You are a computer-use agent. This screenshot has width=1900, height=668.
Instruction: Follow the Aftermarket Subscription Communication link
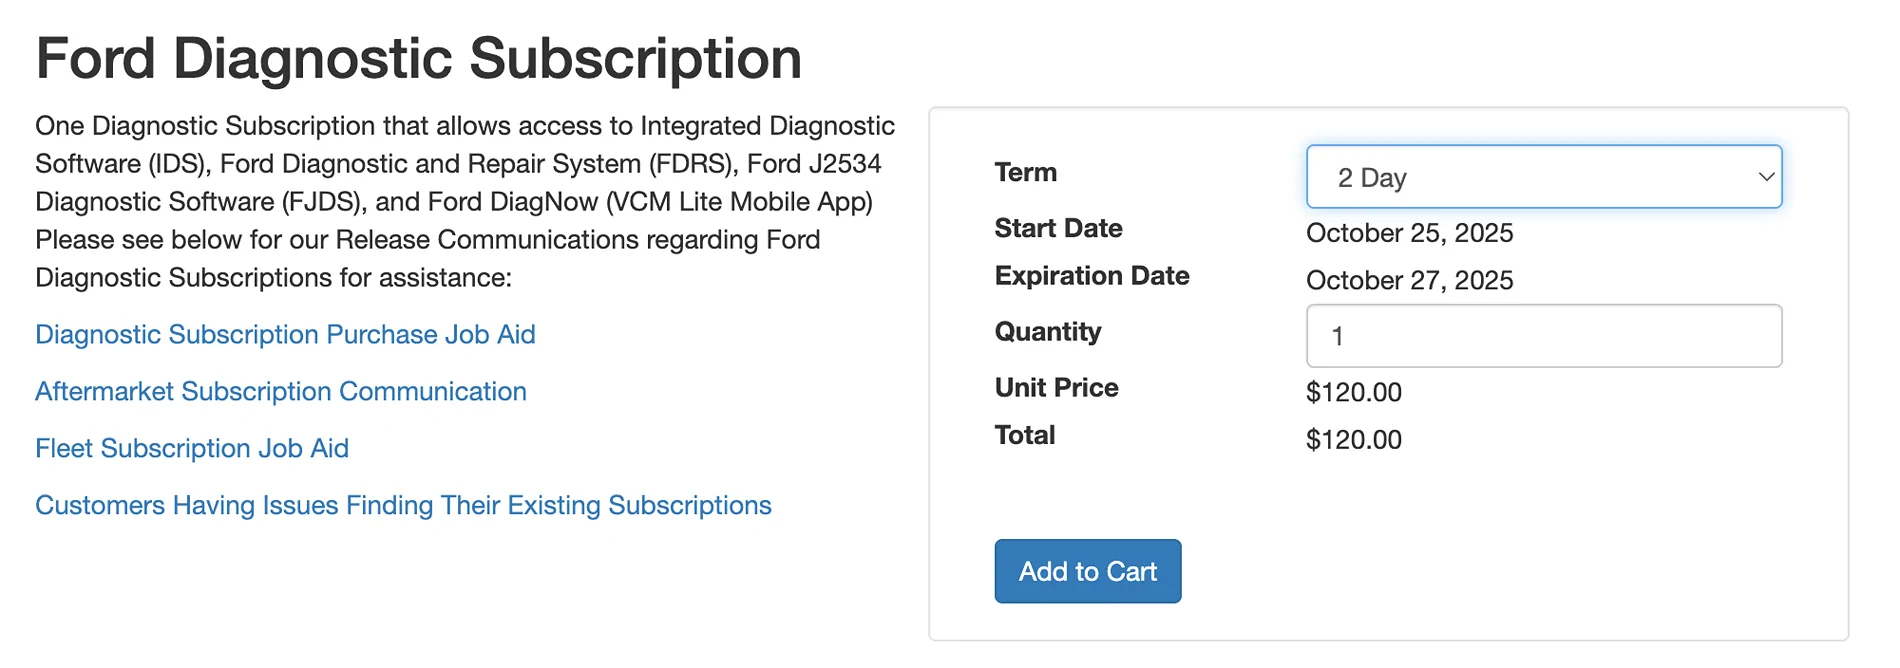coord(281,392)
